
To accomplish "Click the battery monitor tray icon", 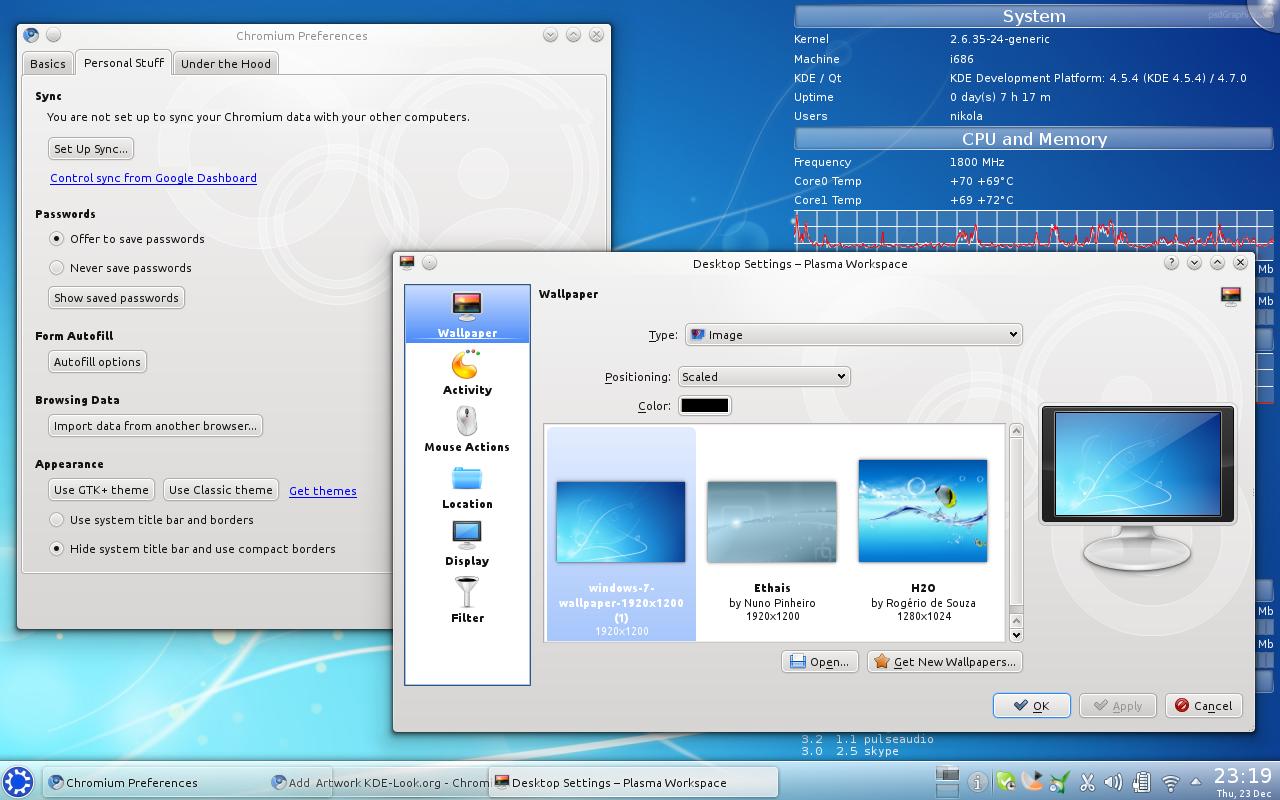I will [x=1141, y=782].
